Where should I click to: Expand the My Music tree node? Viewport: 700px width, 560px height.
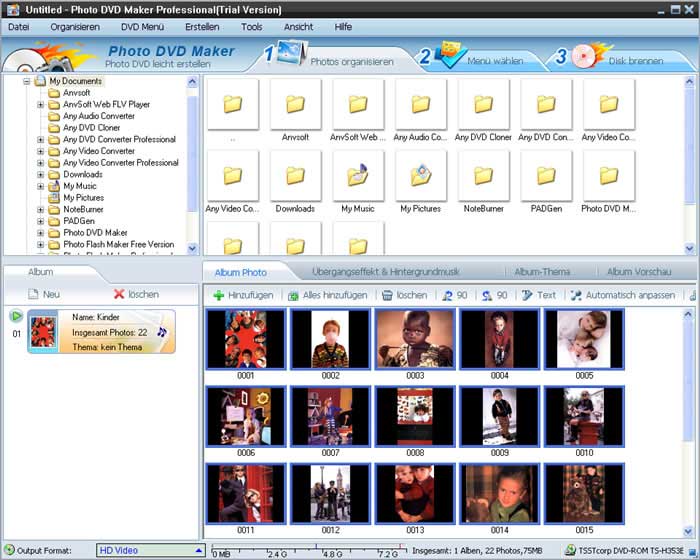40,186
